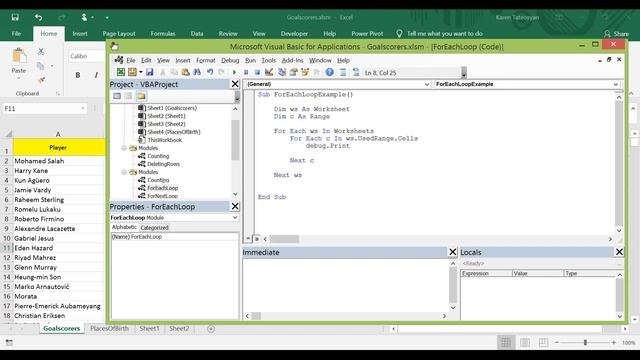The height and width of the screenshot is (360, 640).
Task: Click the Paste clipboard icon in Excel ribbon
Action: tap(19, 56)
